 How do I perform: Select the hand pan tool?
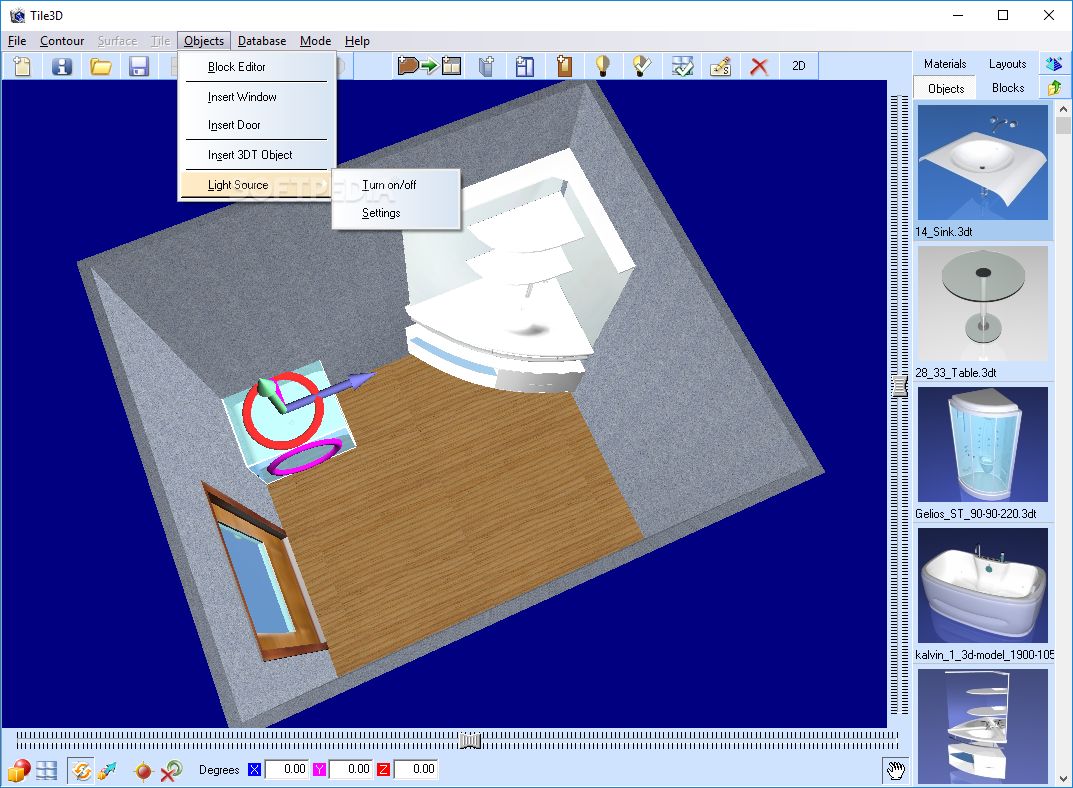tap(896, 770)
